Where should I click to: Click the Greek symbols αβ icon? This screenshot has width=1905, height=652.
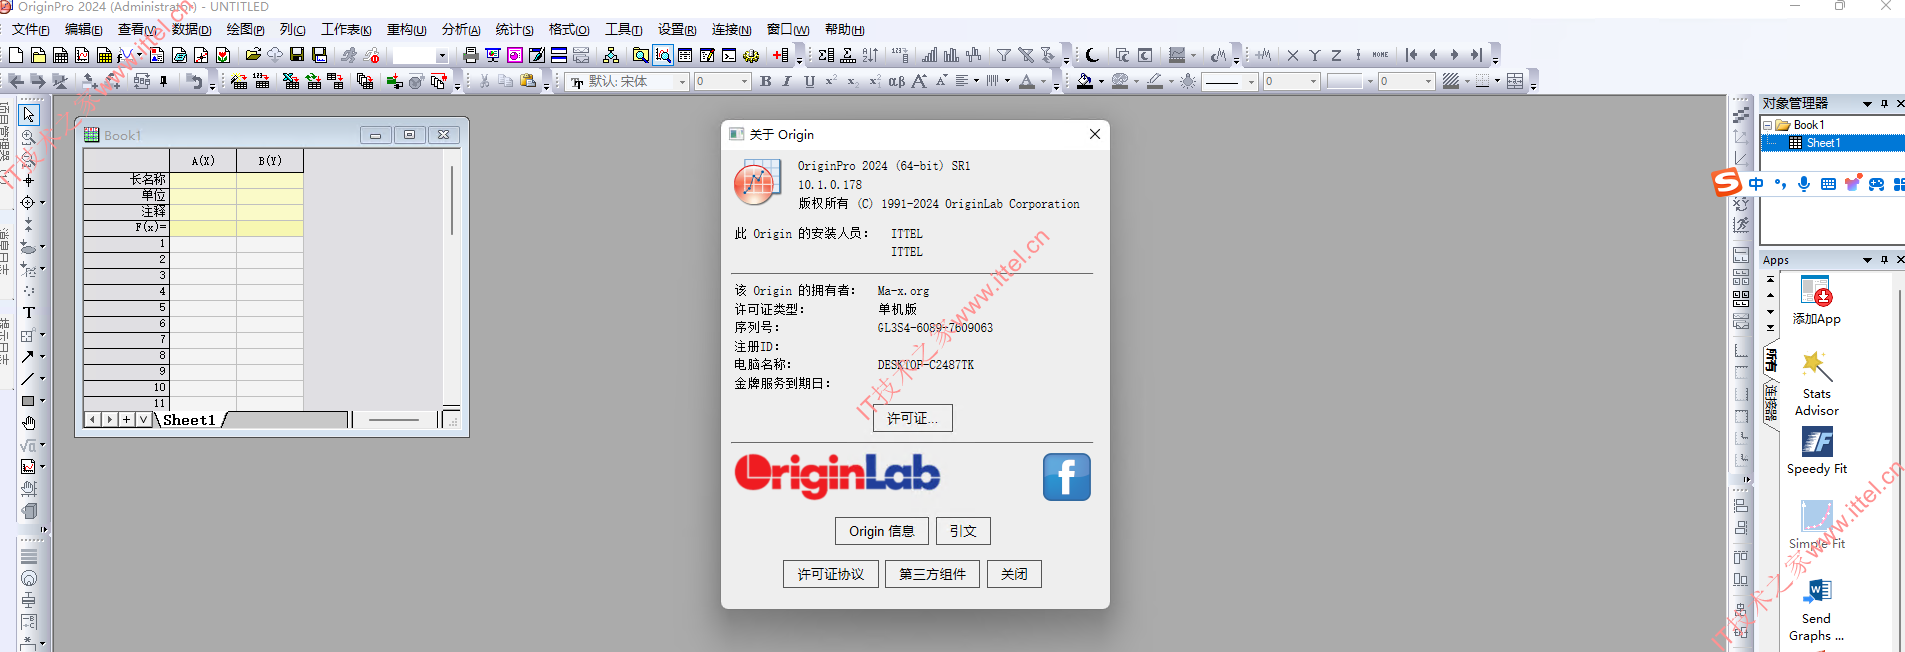click(897, 81)
